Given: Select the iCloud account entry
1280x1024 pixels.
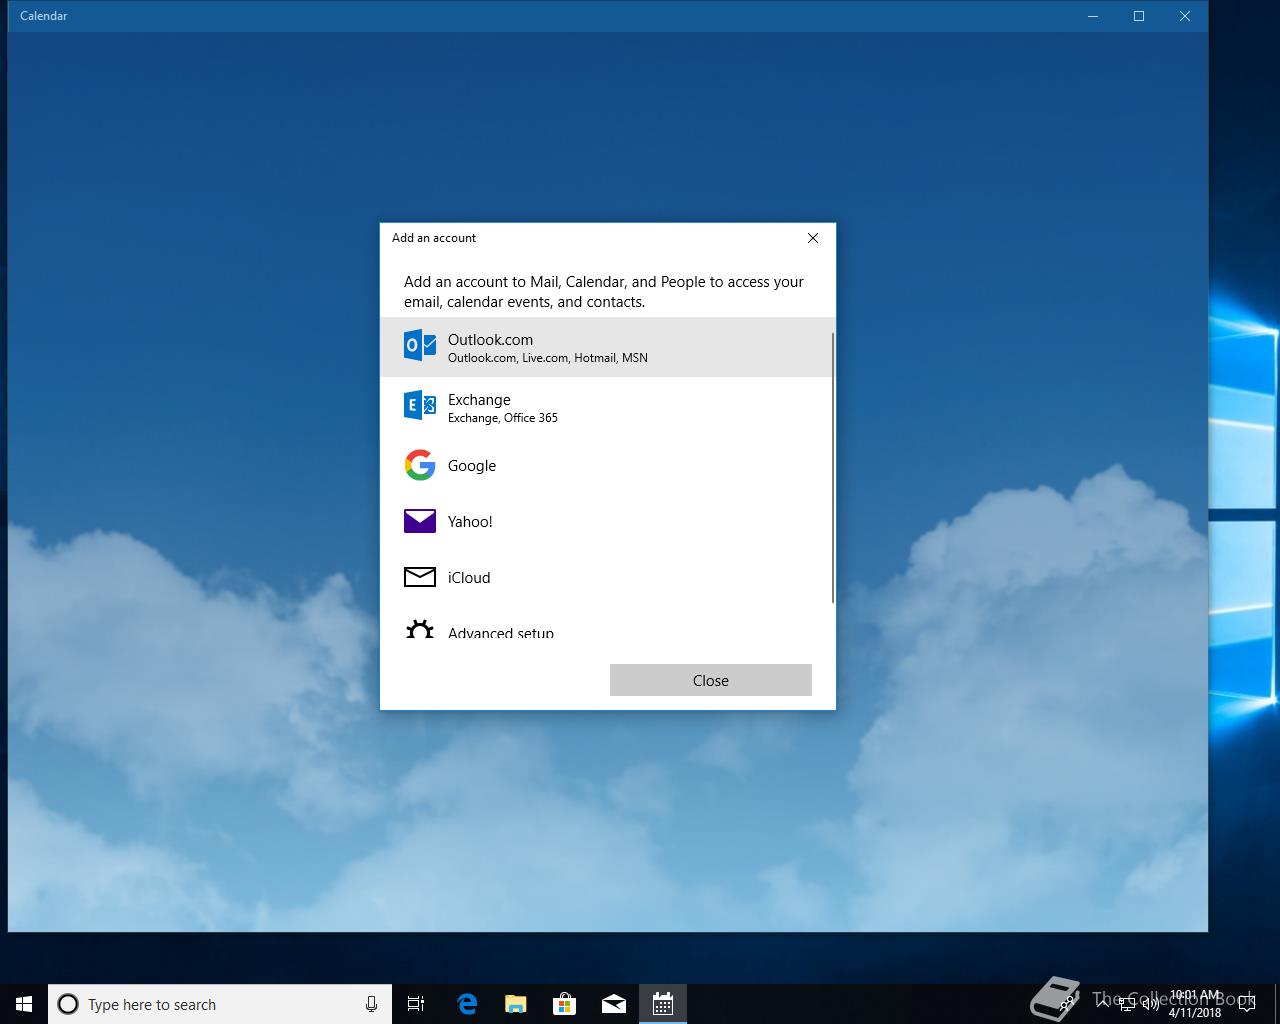Looking at the screenshot, I should click(x=469, y=578).
